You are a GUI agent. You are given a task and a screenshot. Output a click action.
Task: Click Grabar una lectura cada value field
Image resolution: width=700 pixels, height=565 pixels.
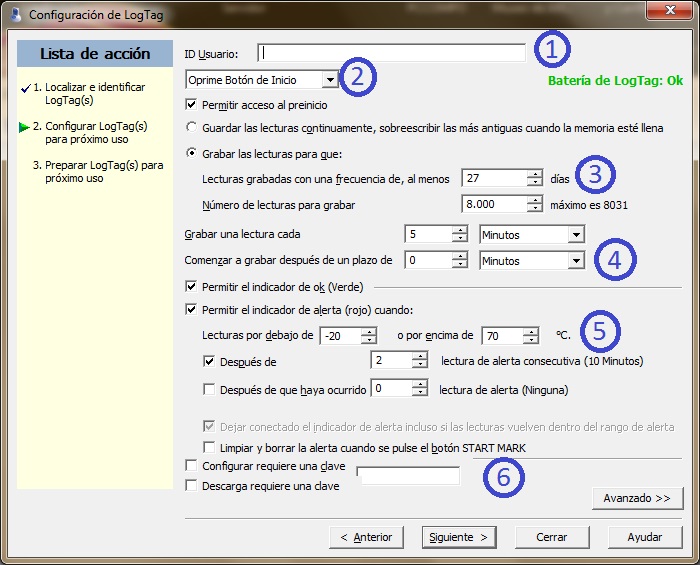[429, 234]
